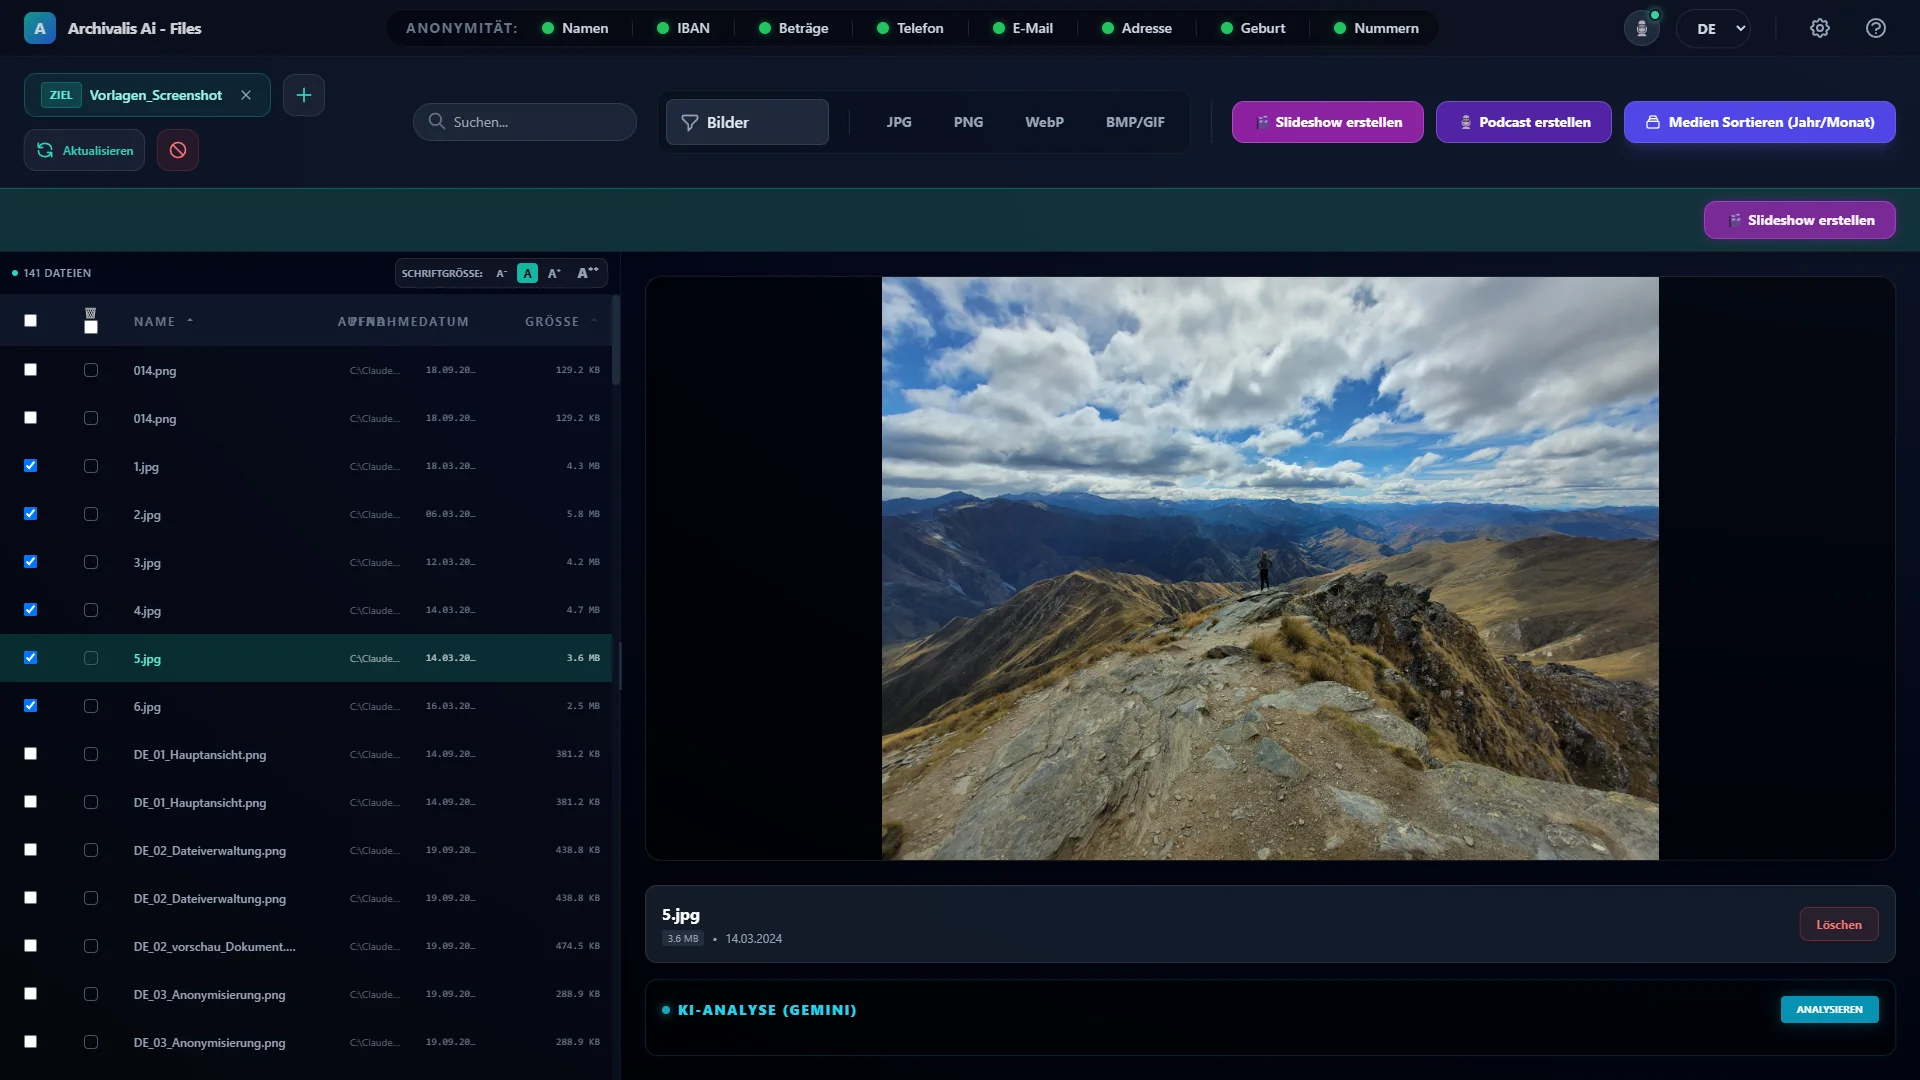Increase font size with A+ button
The height and width of the screenshot is (1080, 1920).
click(x=555, y=273)
